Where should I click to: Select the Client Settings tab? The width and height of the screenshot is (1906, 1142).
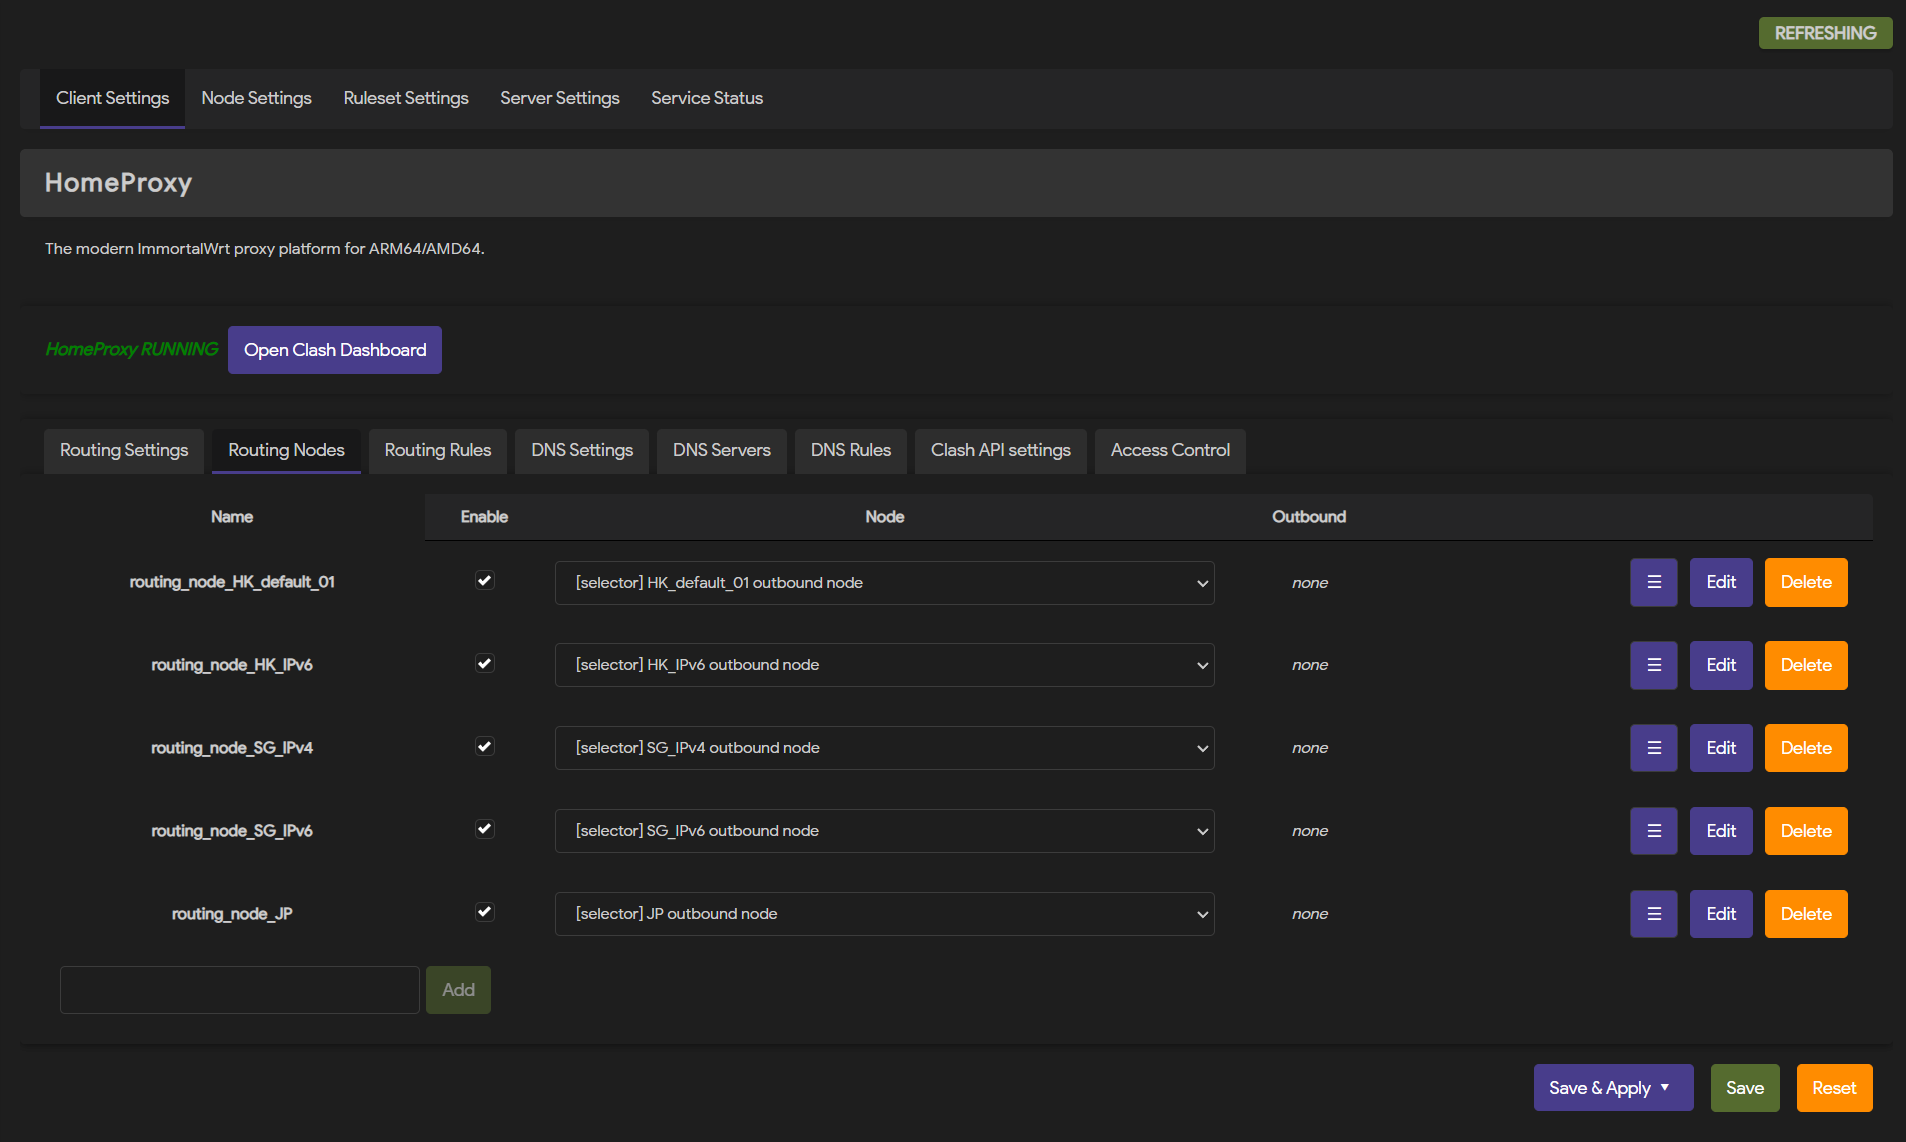[x=112, y=98]
